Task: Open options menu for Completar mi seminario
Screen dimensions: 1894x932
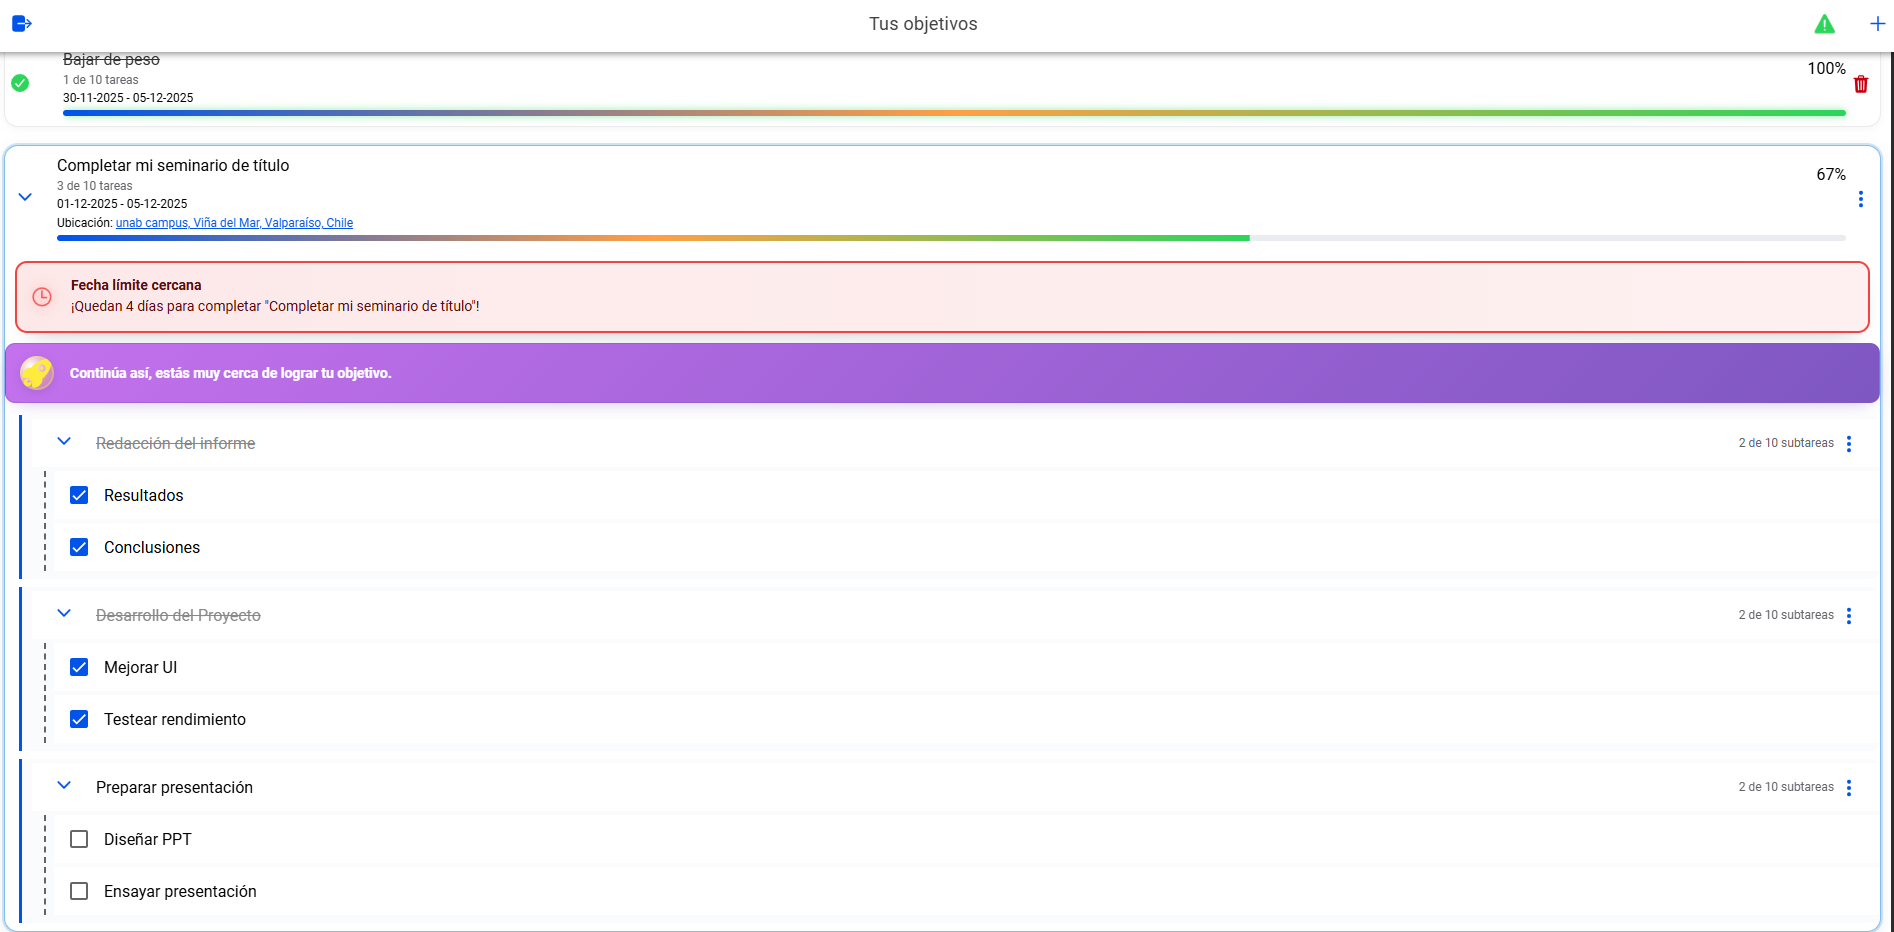Action: (x=1860, y=199)
